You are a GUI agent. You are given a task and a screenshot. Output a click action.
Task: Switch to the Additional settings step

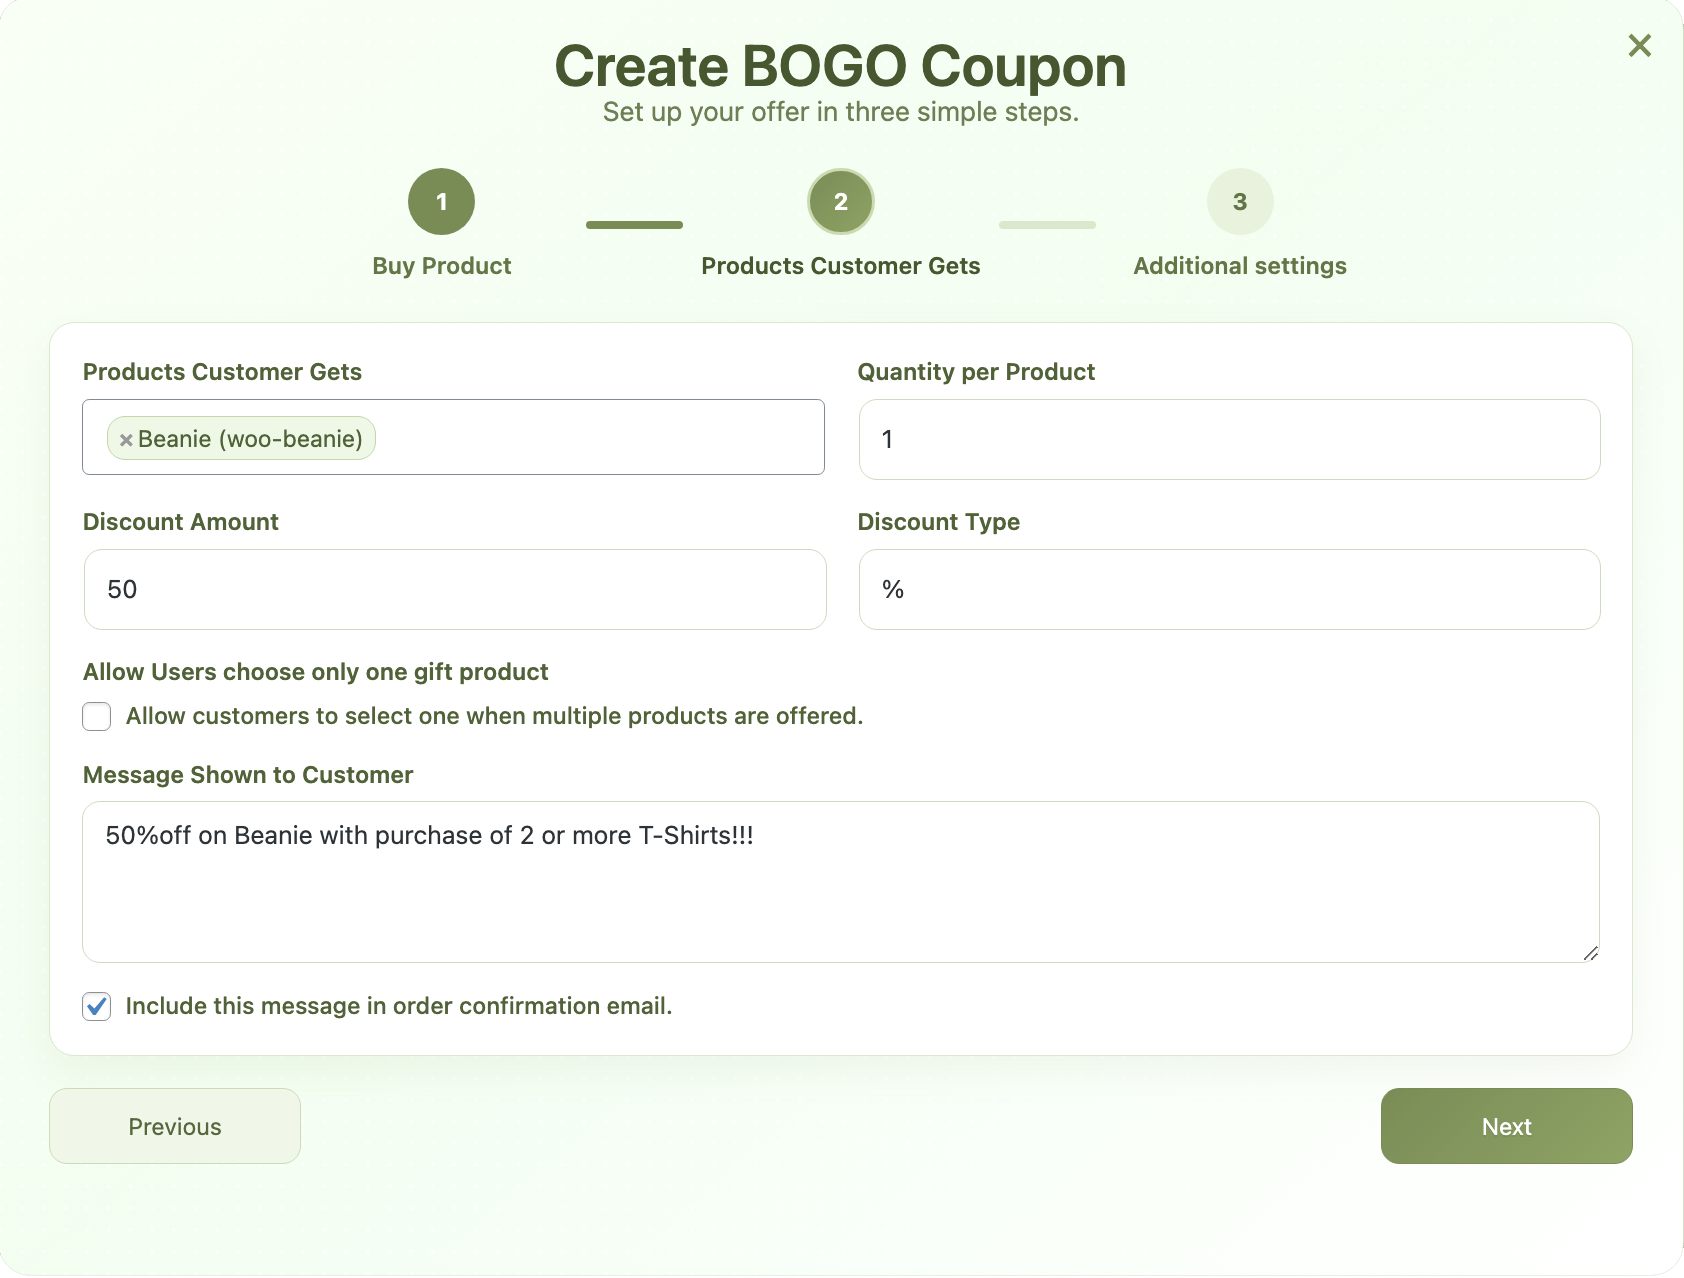[1240, 266]
